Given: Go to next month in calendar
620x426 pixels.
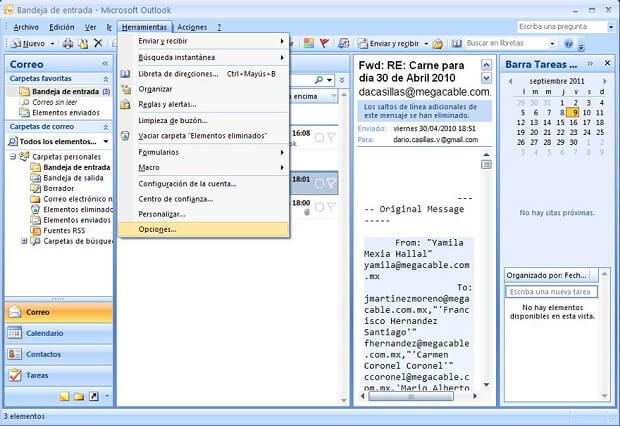Looking at the screenshot, I should coord(604,81).
